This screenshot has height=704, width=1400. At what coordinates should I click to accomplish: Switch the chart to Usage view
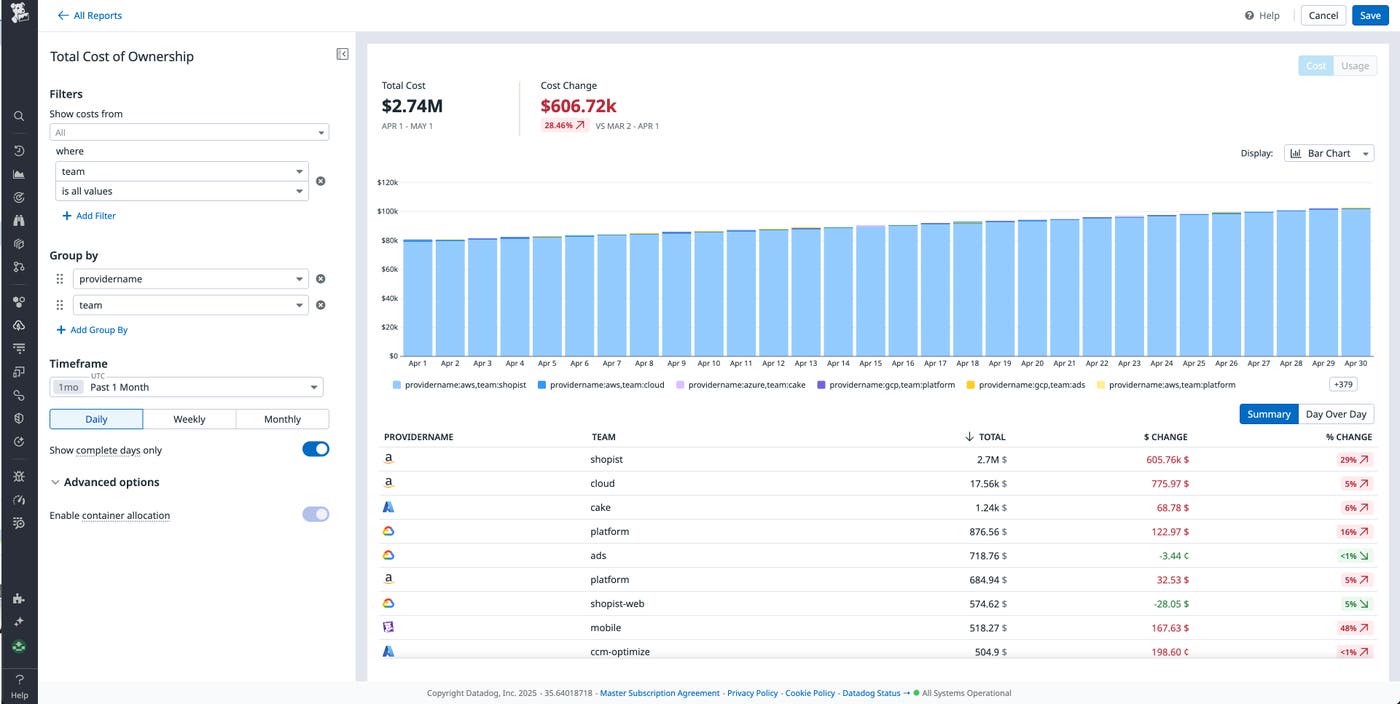[x=1354, y=66]
